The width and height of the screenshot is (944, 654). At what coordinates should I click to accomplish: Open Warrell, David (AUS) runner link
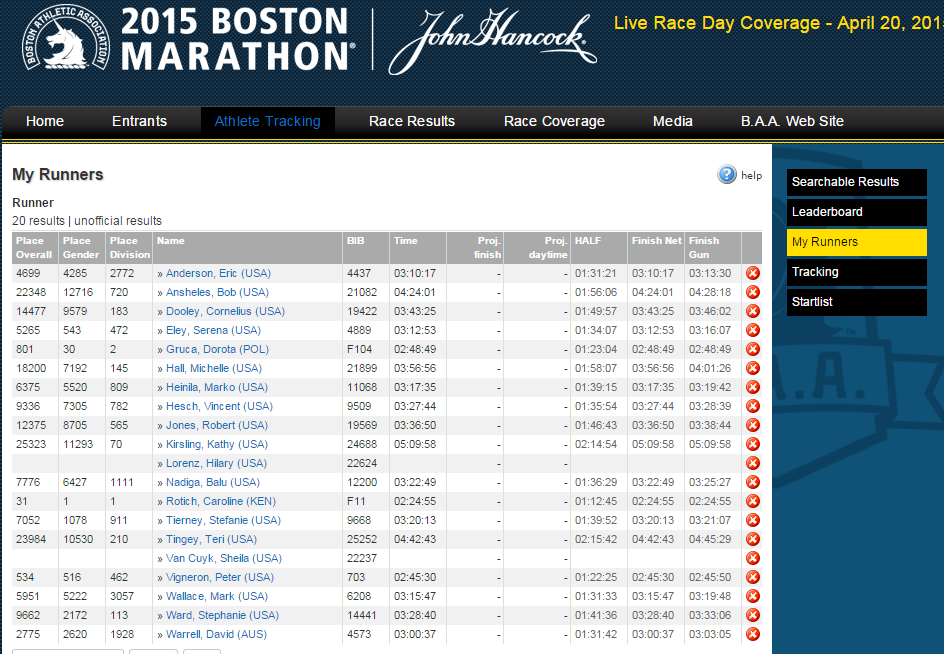coord(216,634)
